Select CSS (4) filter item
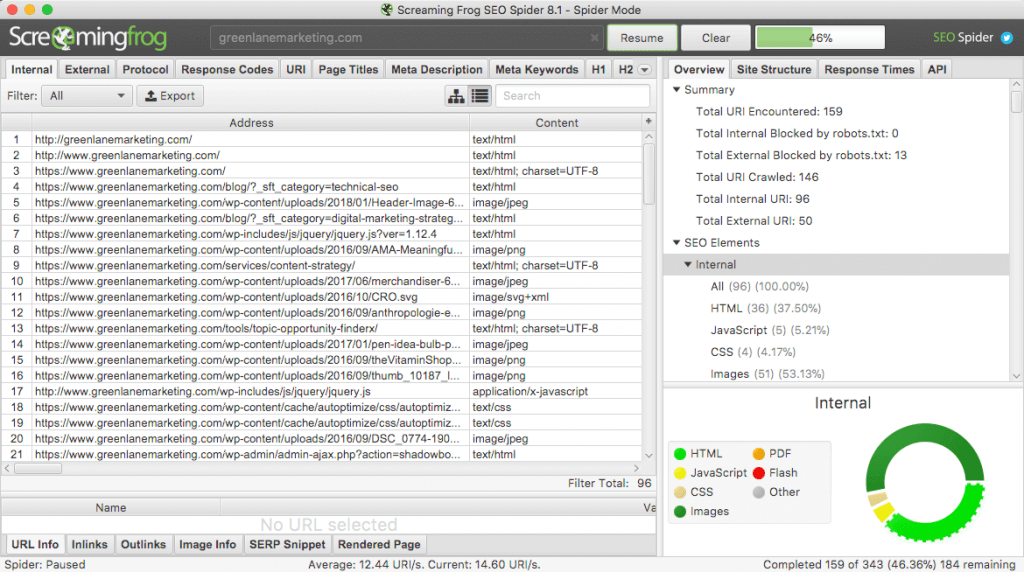This screenshot has height=572, width=1024. [x=753, y=352]
